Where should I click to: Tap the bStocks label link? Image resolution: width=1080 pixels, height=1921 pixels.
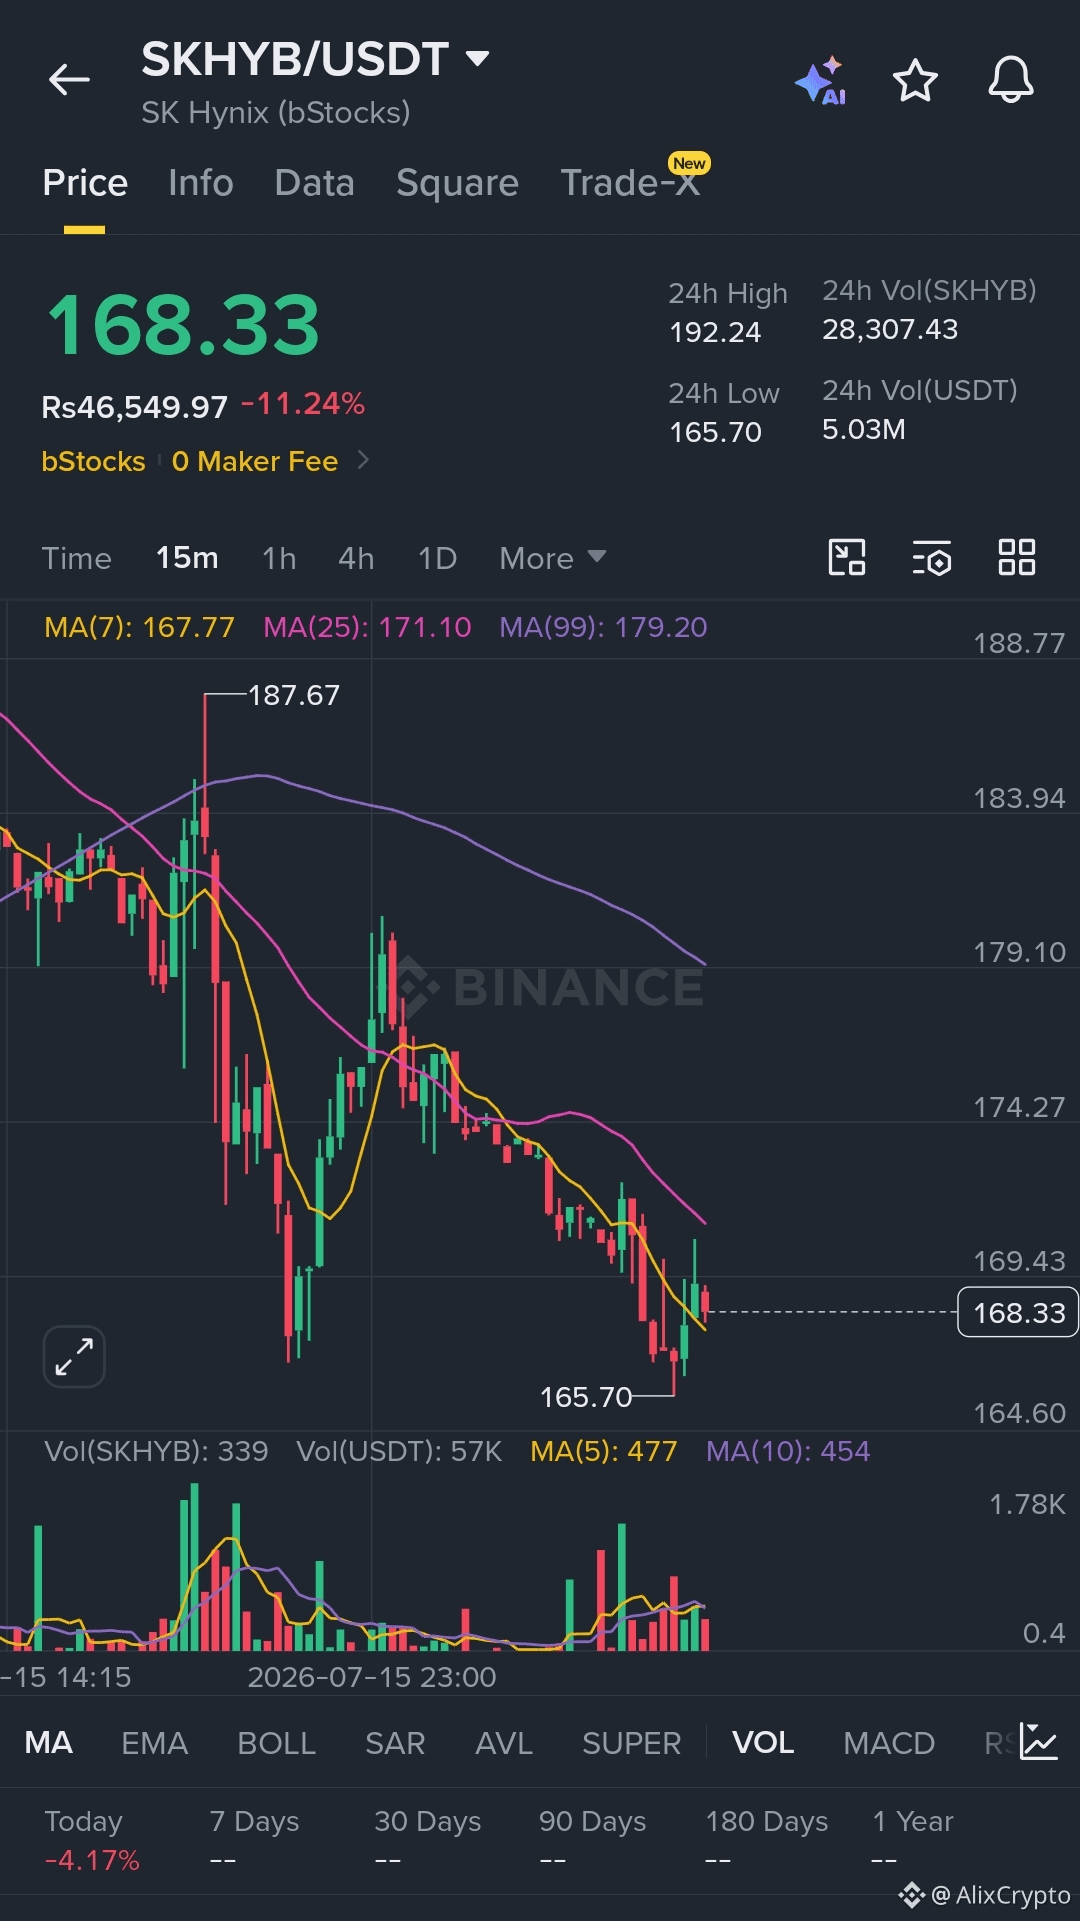pyautogui.click(x=93, y=461)
